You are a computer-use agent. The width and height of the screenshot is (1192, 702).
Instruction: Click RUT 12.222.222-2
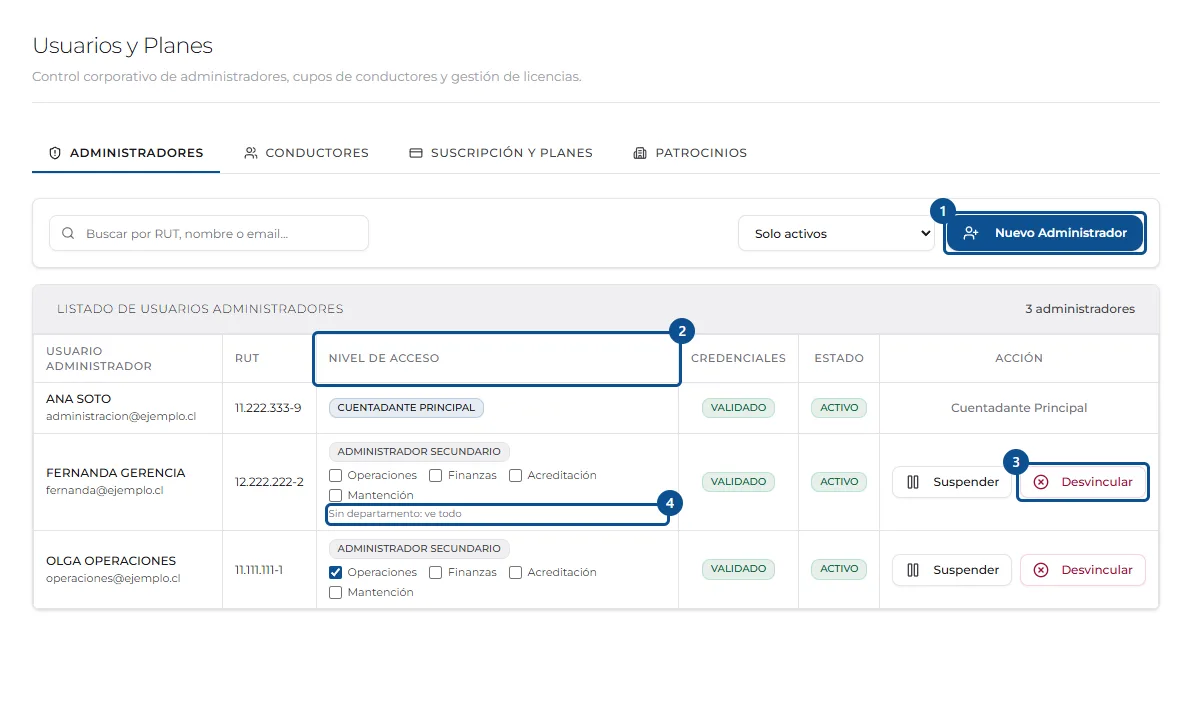pyautogui.click(x=269, y=482)
